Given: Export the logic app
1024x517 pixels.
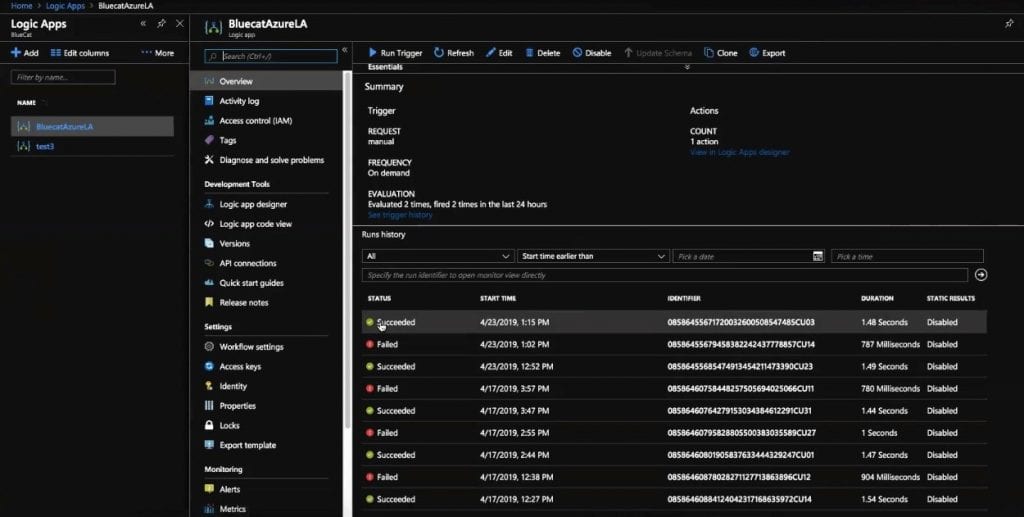Looking at the screenshot, I should (767, 53).
